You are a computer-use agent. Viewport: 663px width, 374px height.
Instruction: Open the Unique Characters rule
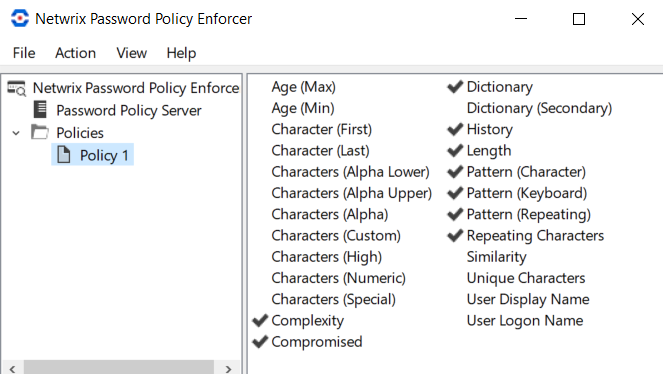point(526,278)
